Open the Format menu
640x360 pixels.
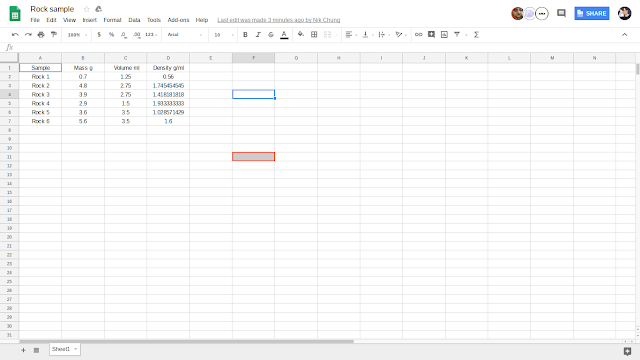point(112,20)
